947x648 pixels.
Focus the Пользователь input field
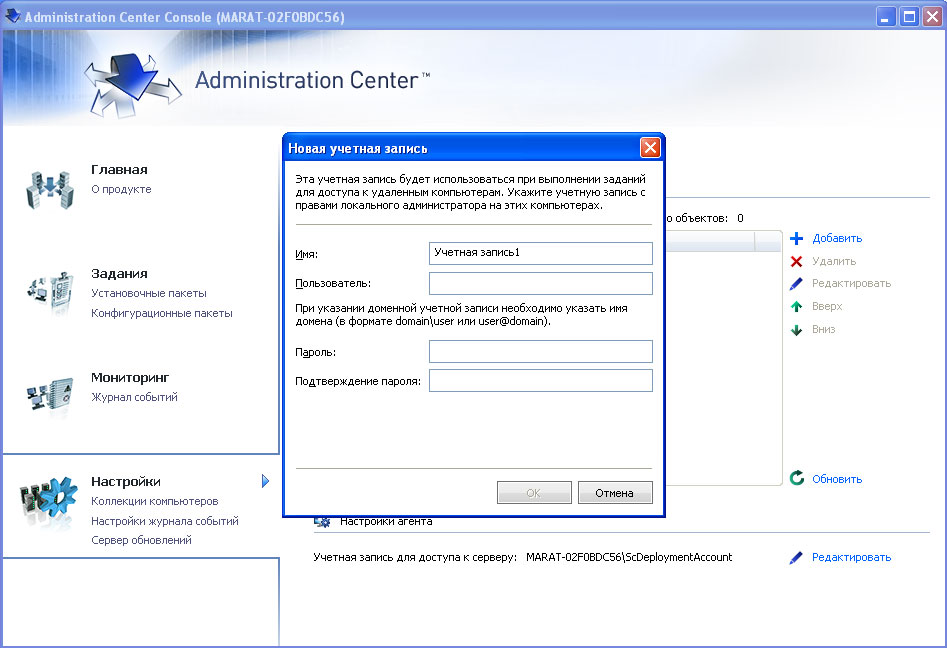(x=541, y=283)
